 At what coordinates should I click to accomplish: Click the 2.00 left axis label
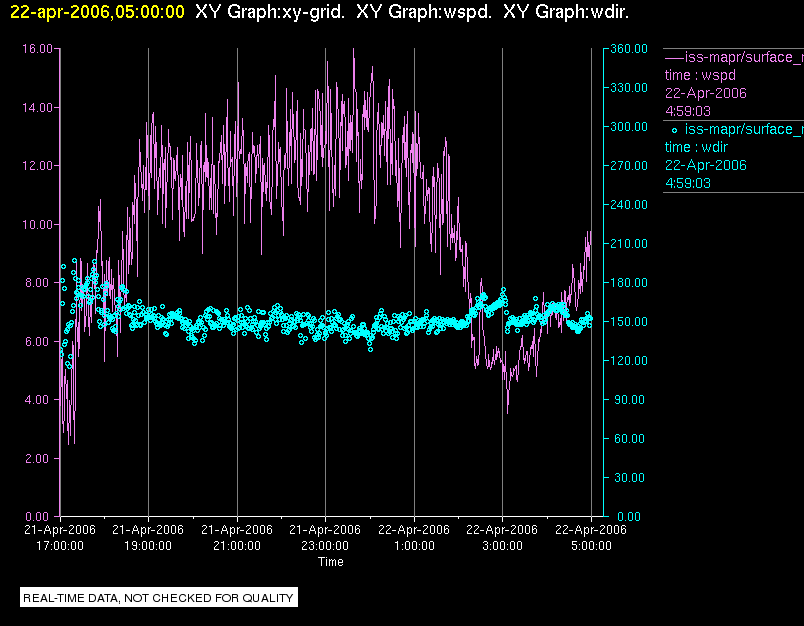click(39, 458)
